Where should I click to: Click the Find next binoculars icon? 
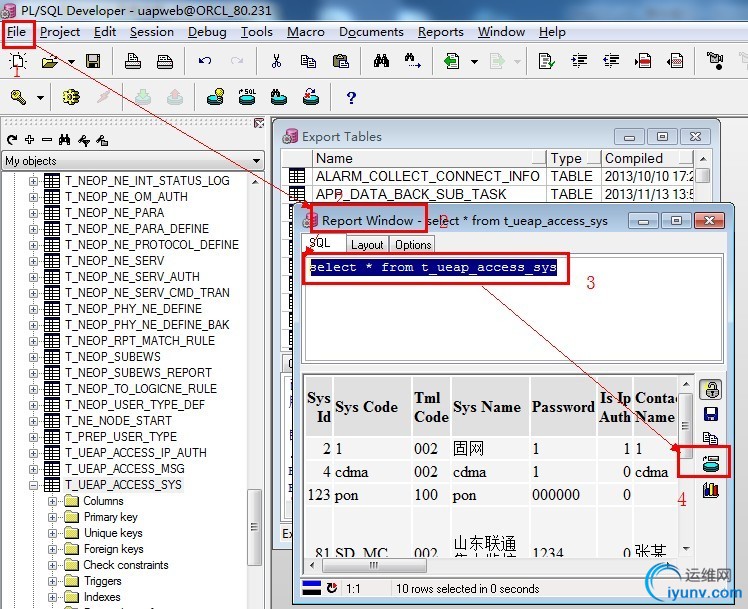pos(413,61)
